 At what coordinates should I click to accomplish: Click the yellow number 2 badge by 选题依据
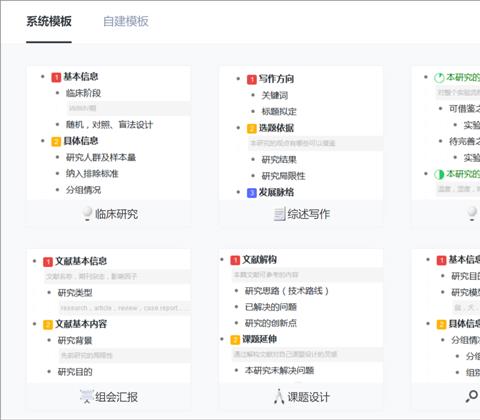point(252,129)
